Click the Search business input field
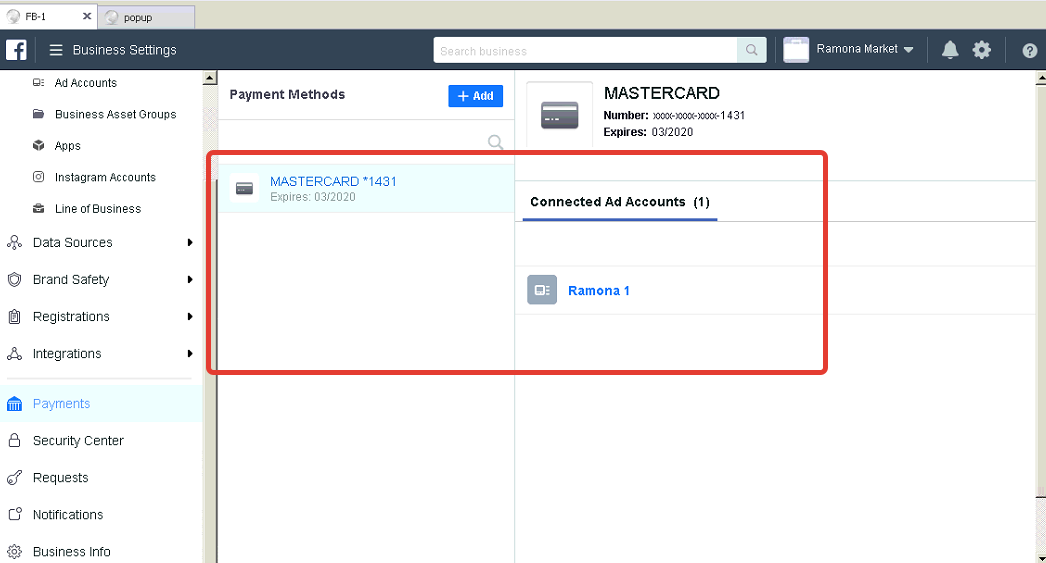 click(585, 50)
